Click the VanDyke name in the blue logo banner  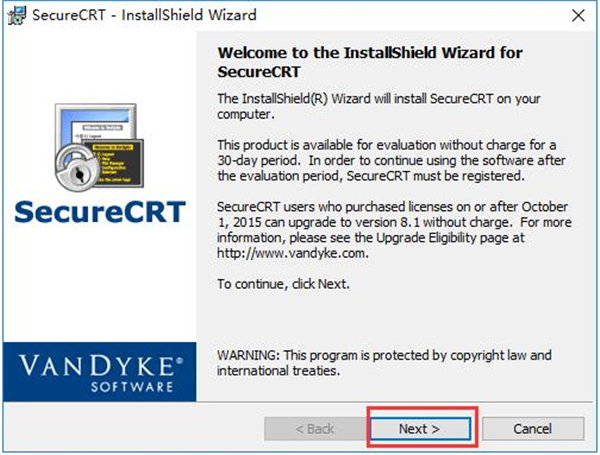[100, 363]
